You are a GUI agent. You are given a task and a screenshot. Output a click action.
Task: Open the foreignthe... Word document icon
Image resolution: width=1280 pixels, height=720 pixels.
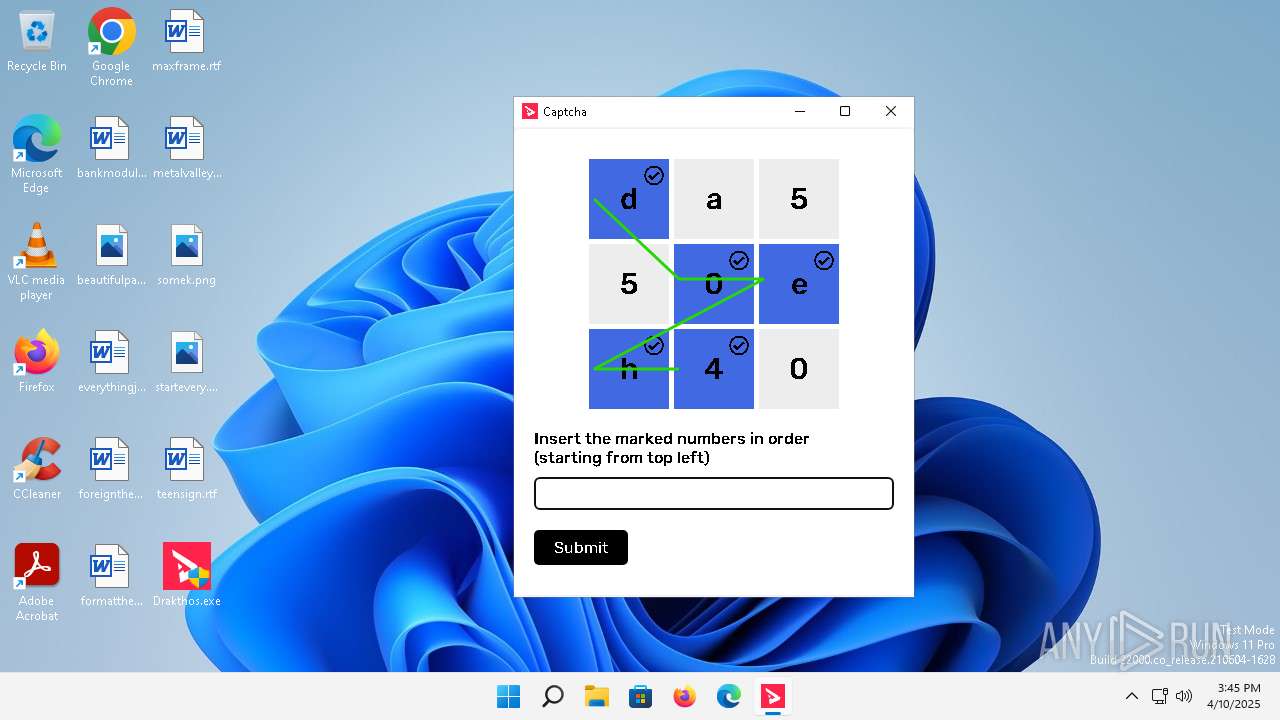[111, 470]
